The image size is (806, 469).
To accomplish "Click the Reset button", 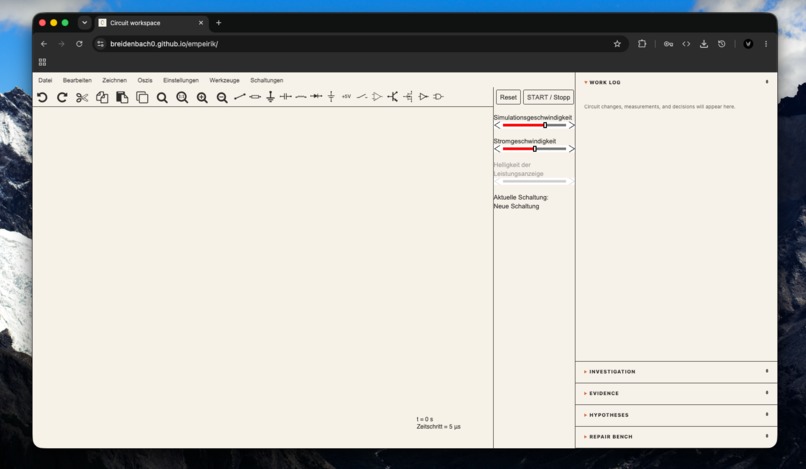I will 508,97.
